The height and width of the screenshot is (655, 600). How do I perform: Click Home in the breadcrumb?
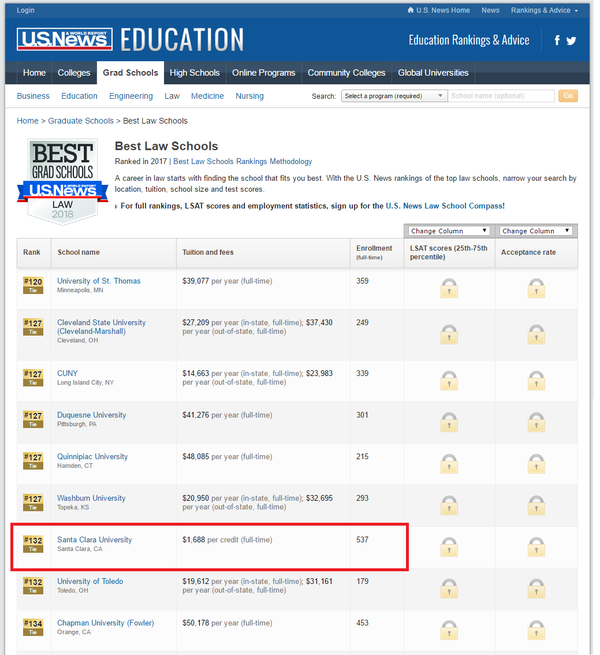(28, 121)
